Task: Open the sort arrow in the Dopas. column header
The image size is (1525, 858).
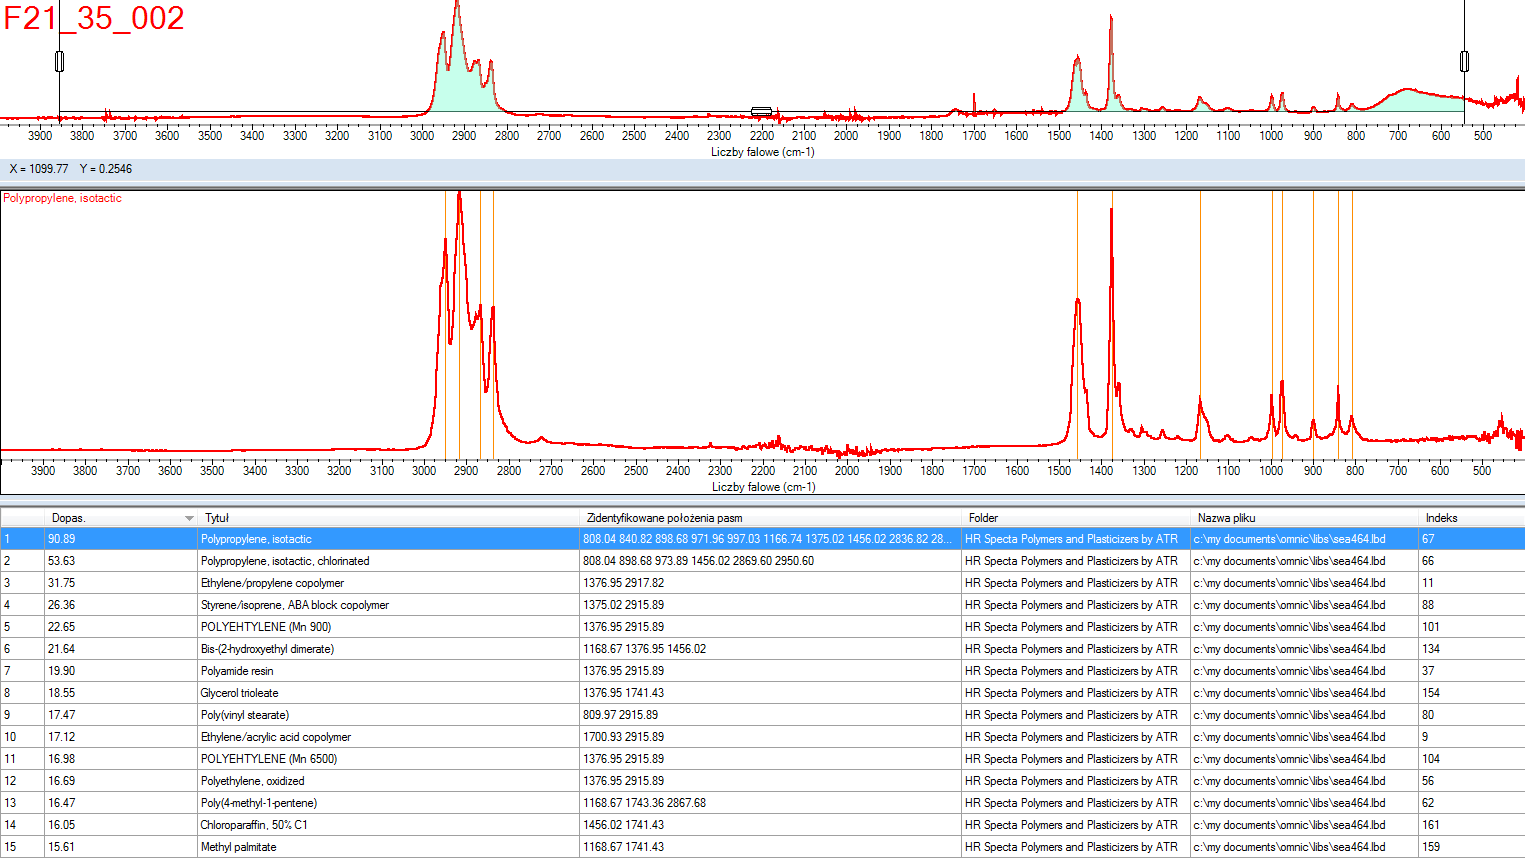Action: [189, 518]
